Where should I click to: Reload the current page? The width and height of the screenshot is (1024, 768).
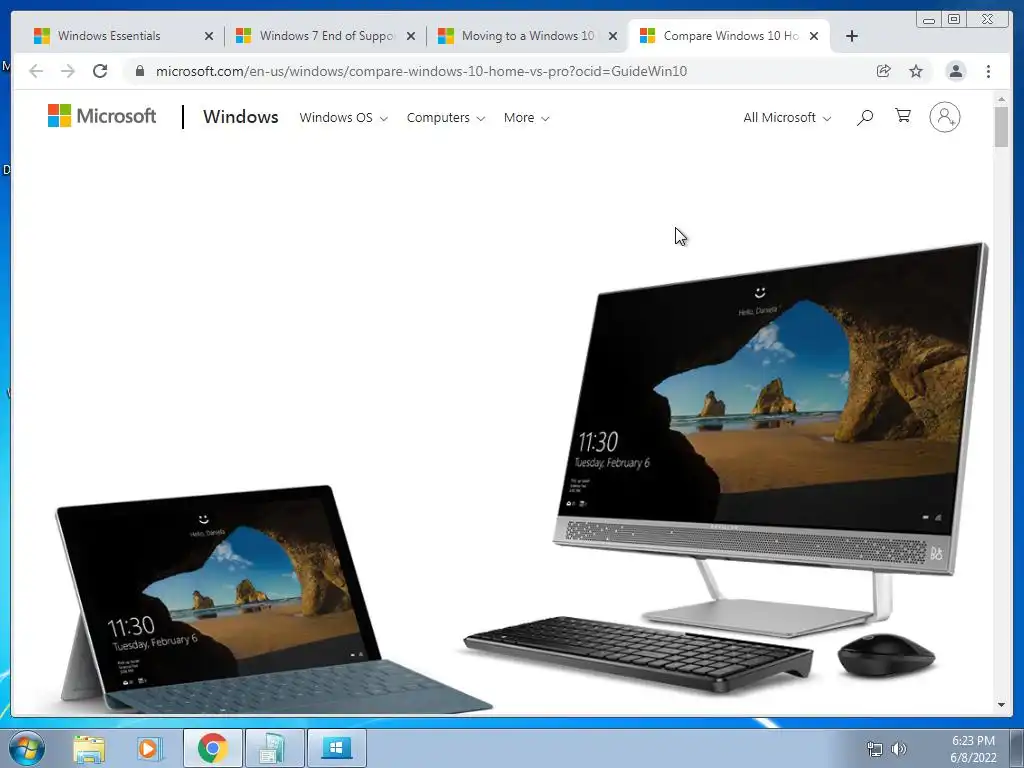(x=100, y=71)
